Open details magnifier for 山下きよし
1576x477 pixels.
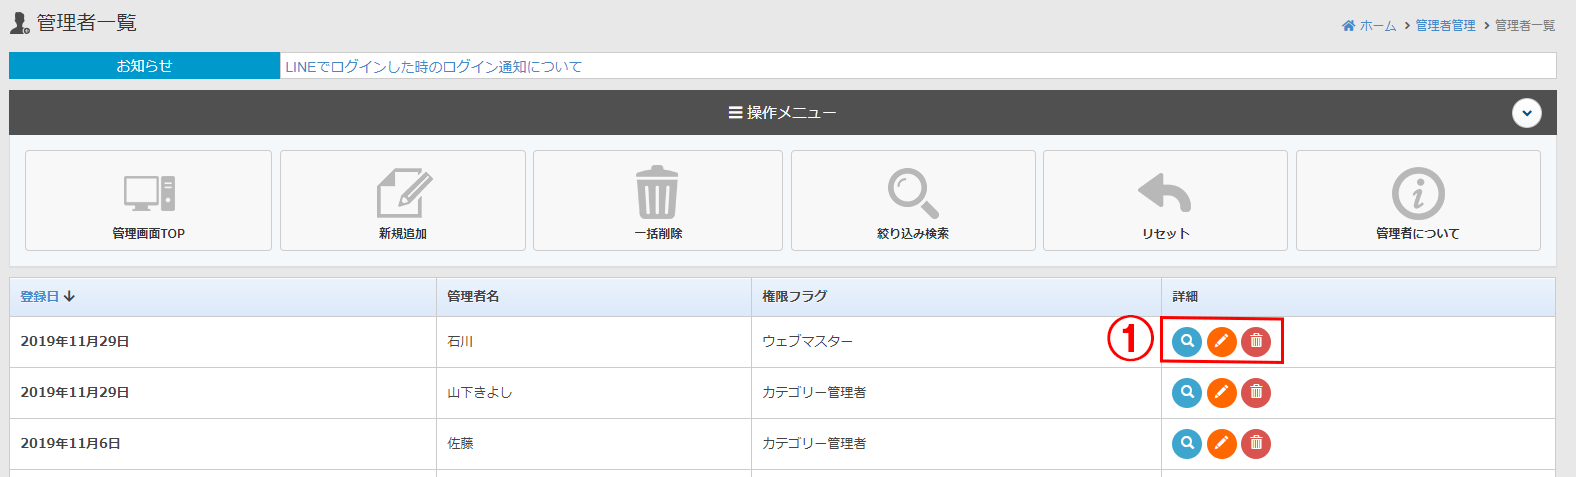pyautogui.click(x=1186, y=393)
